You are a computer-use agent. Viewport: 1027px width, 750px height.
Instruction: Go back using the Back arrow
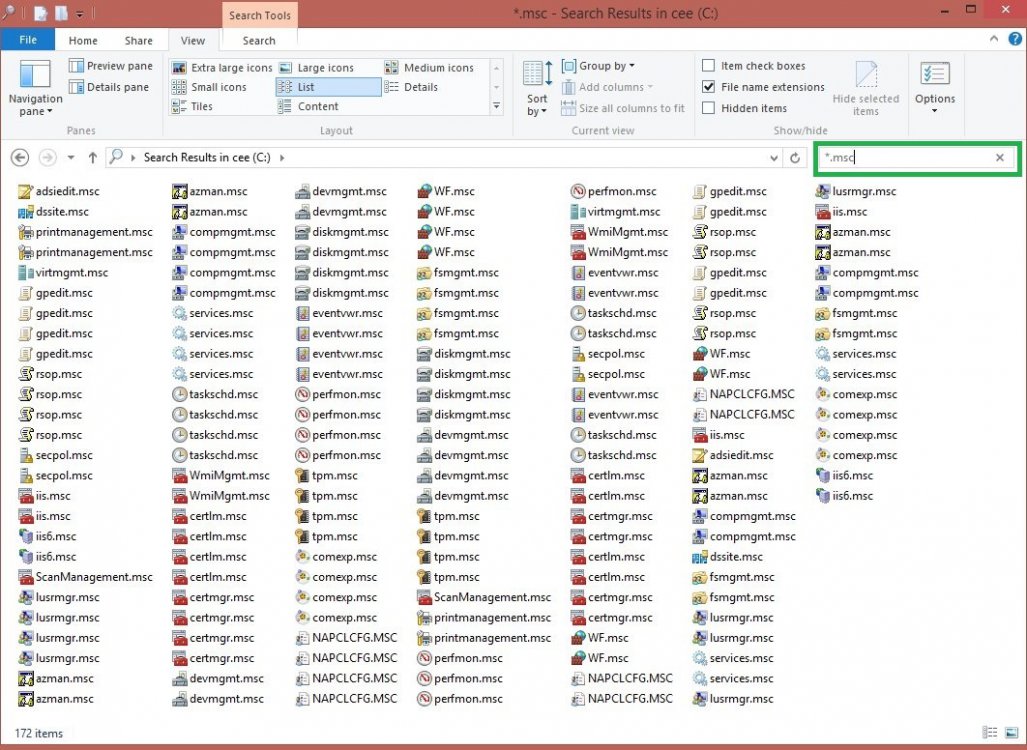pyautogui.click(x=20, y=158)
